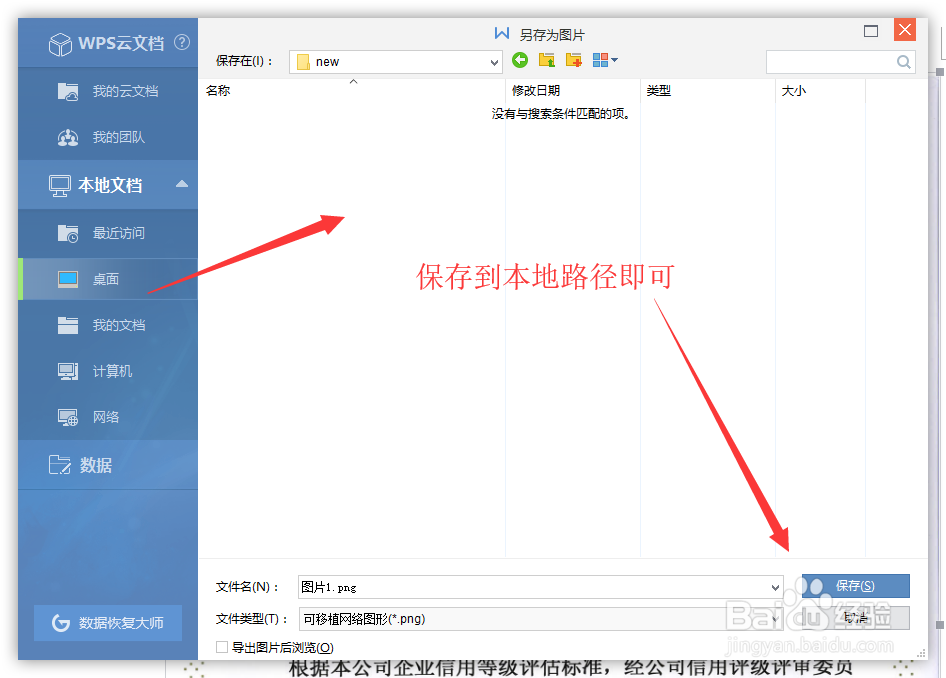Open 我的团队 team folder
946x678 pixels.
[108, 137]
